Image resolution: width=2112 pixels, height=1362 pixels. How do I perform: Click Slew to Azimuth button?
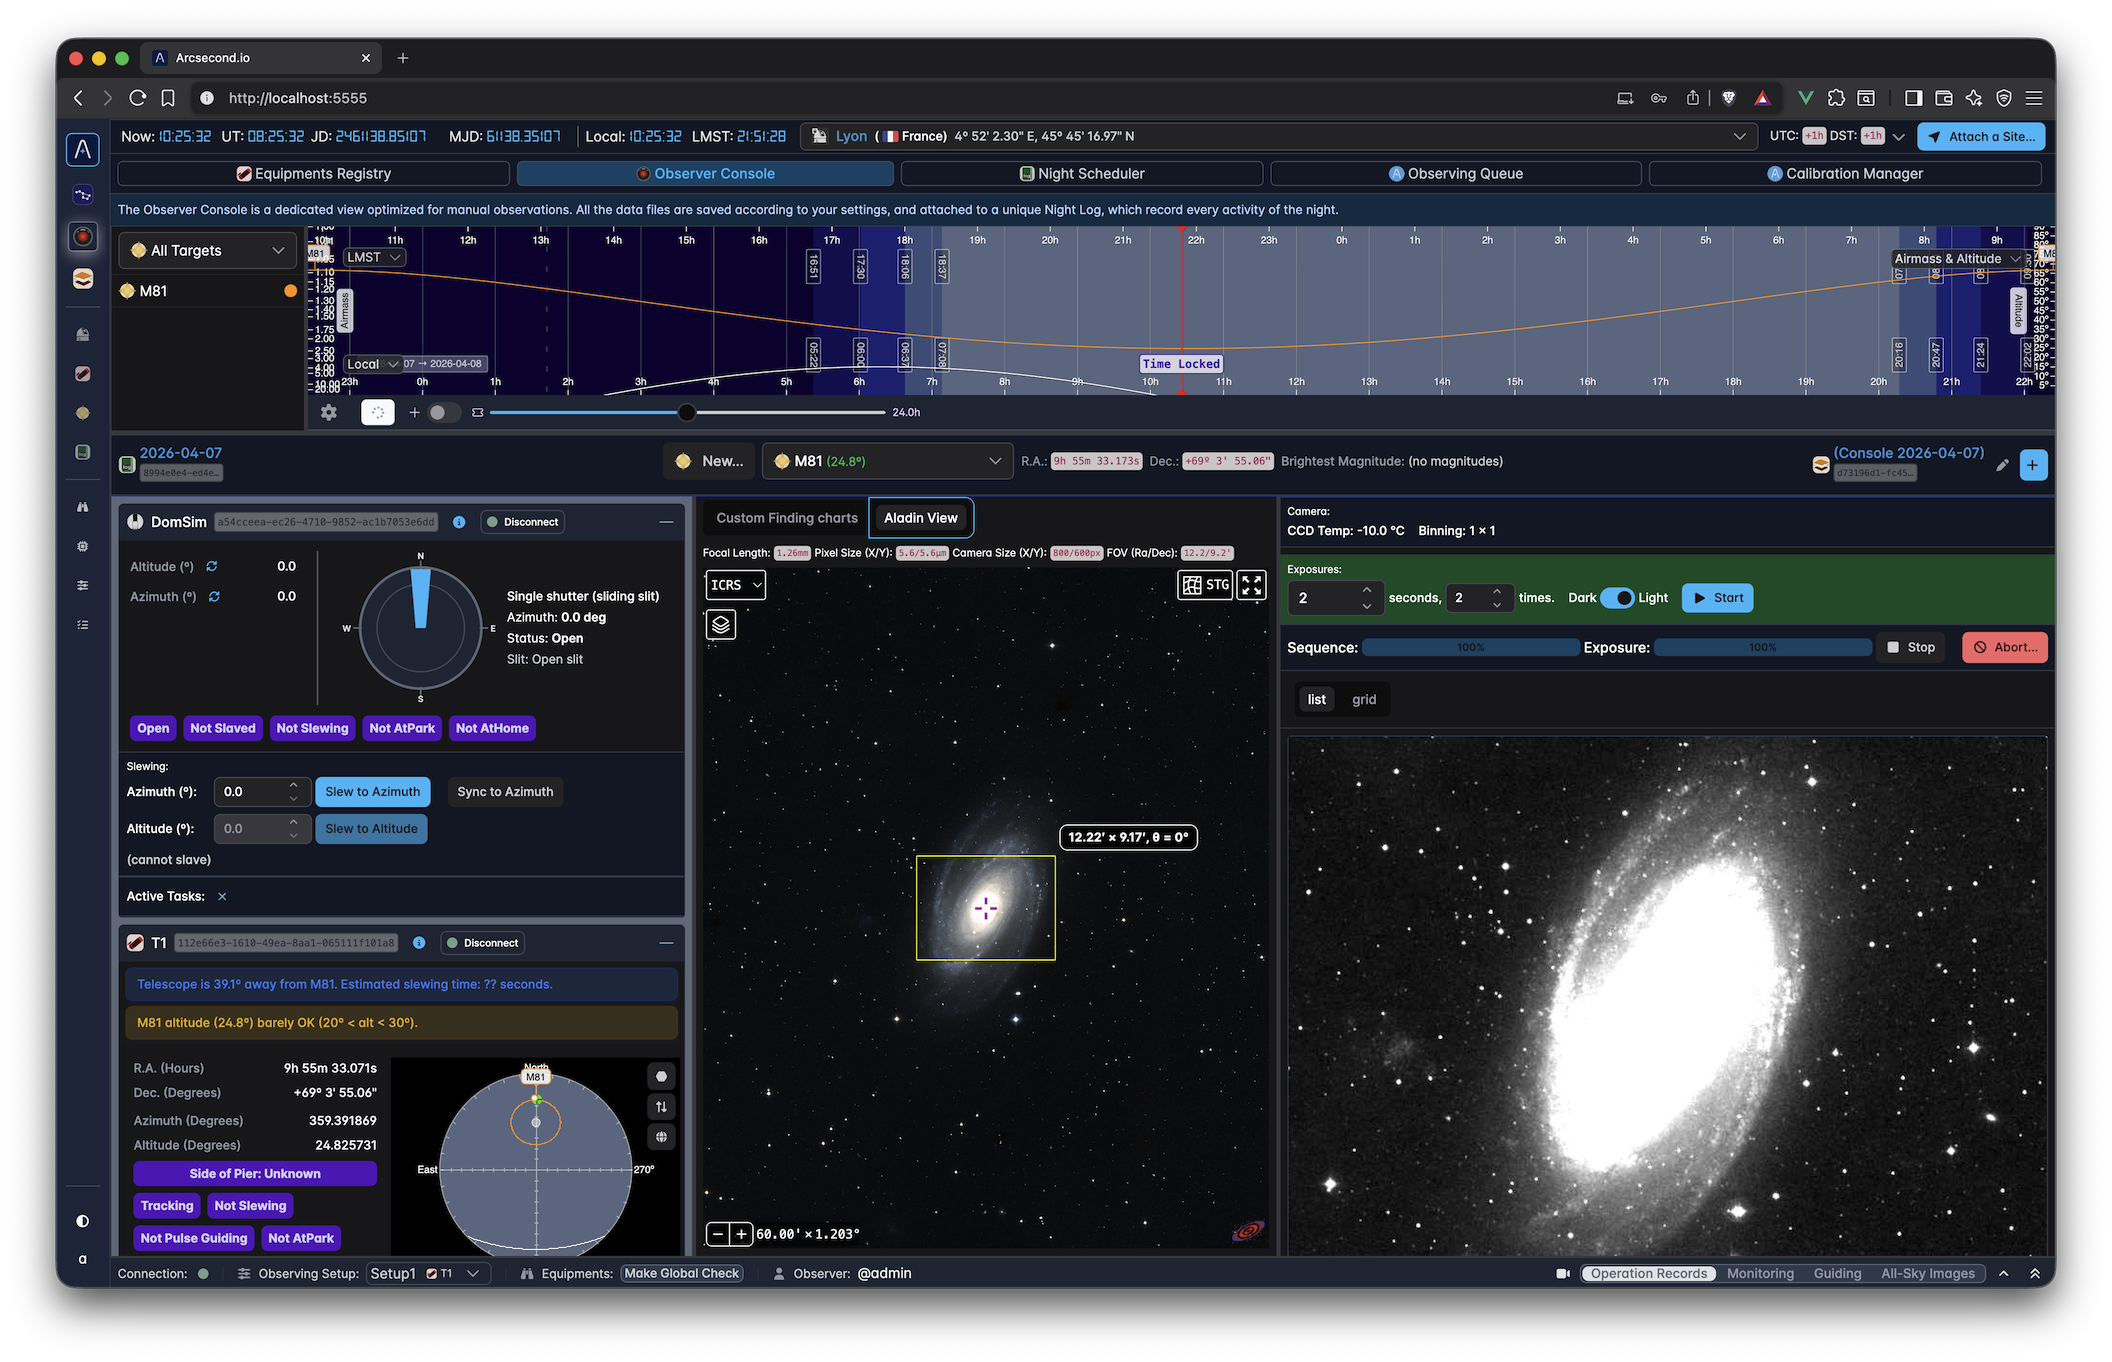click(x=373, y=792)
